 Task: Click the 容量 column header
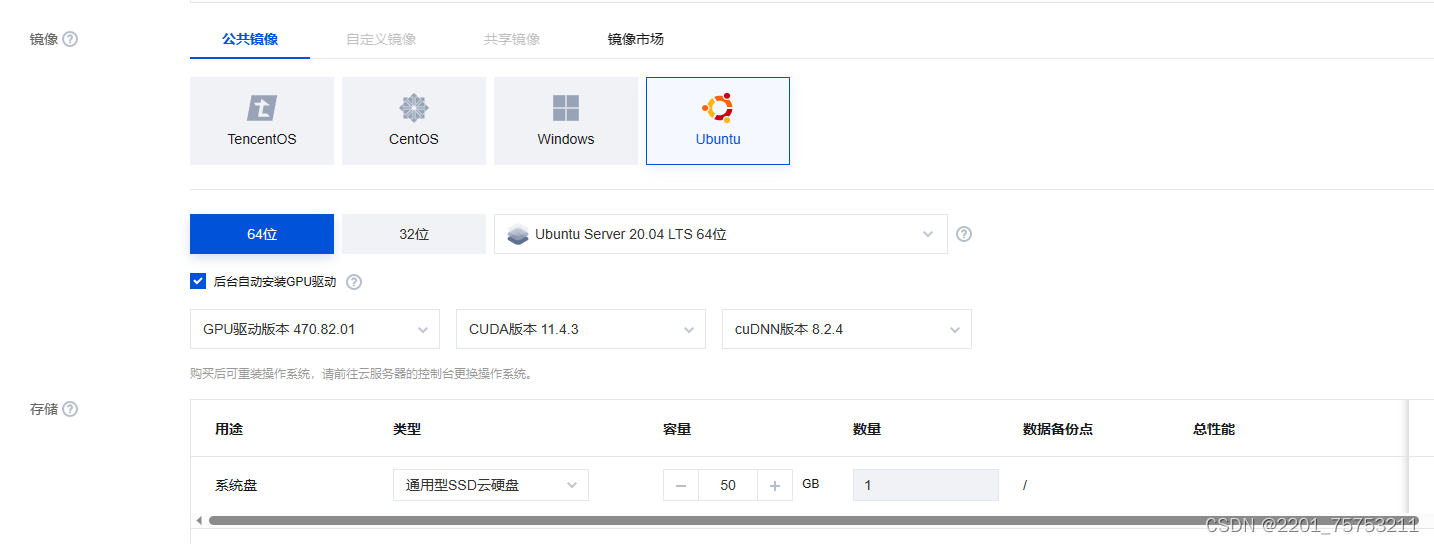pos(677,429)
